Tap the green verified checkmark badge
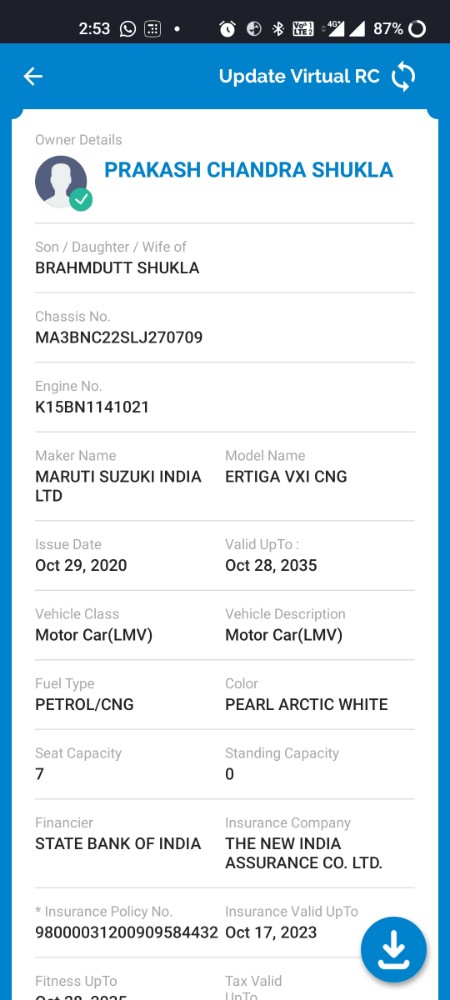450x1000 pixels. click(x=81, y=200)
